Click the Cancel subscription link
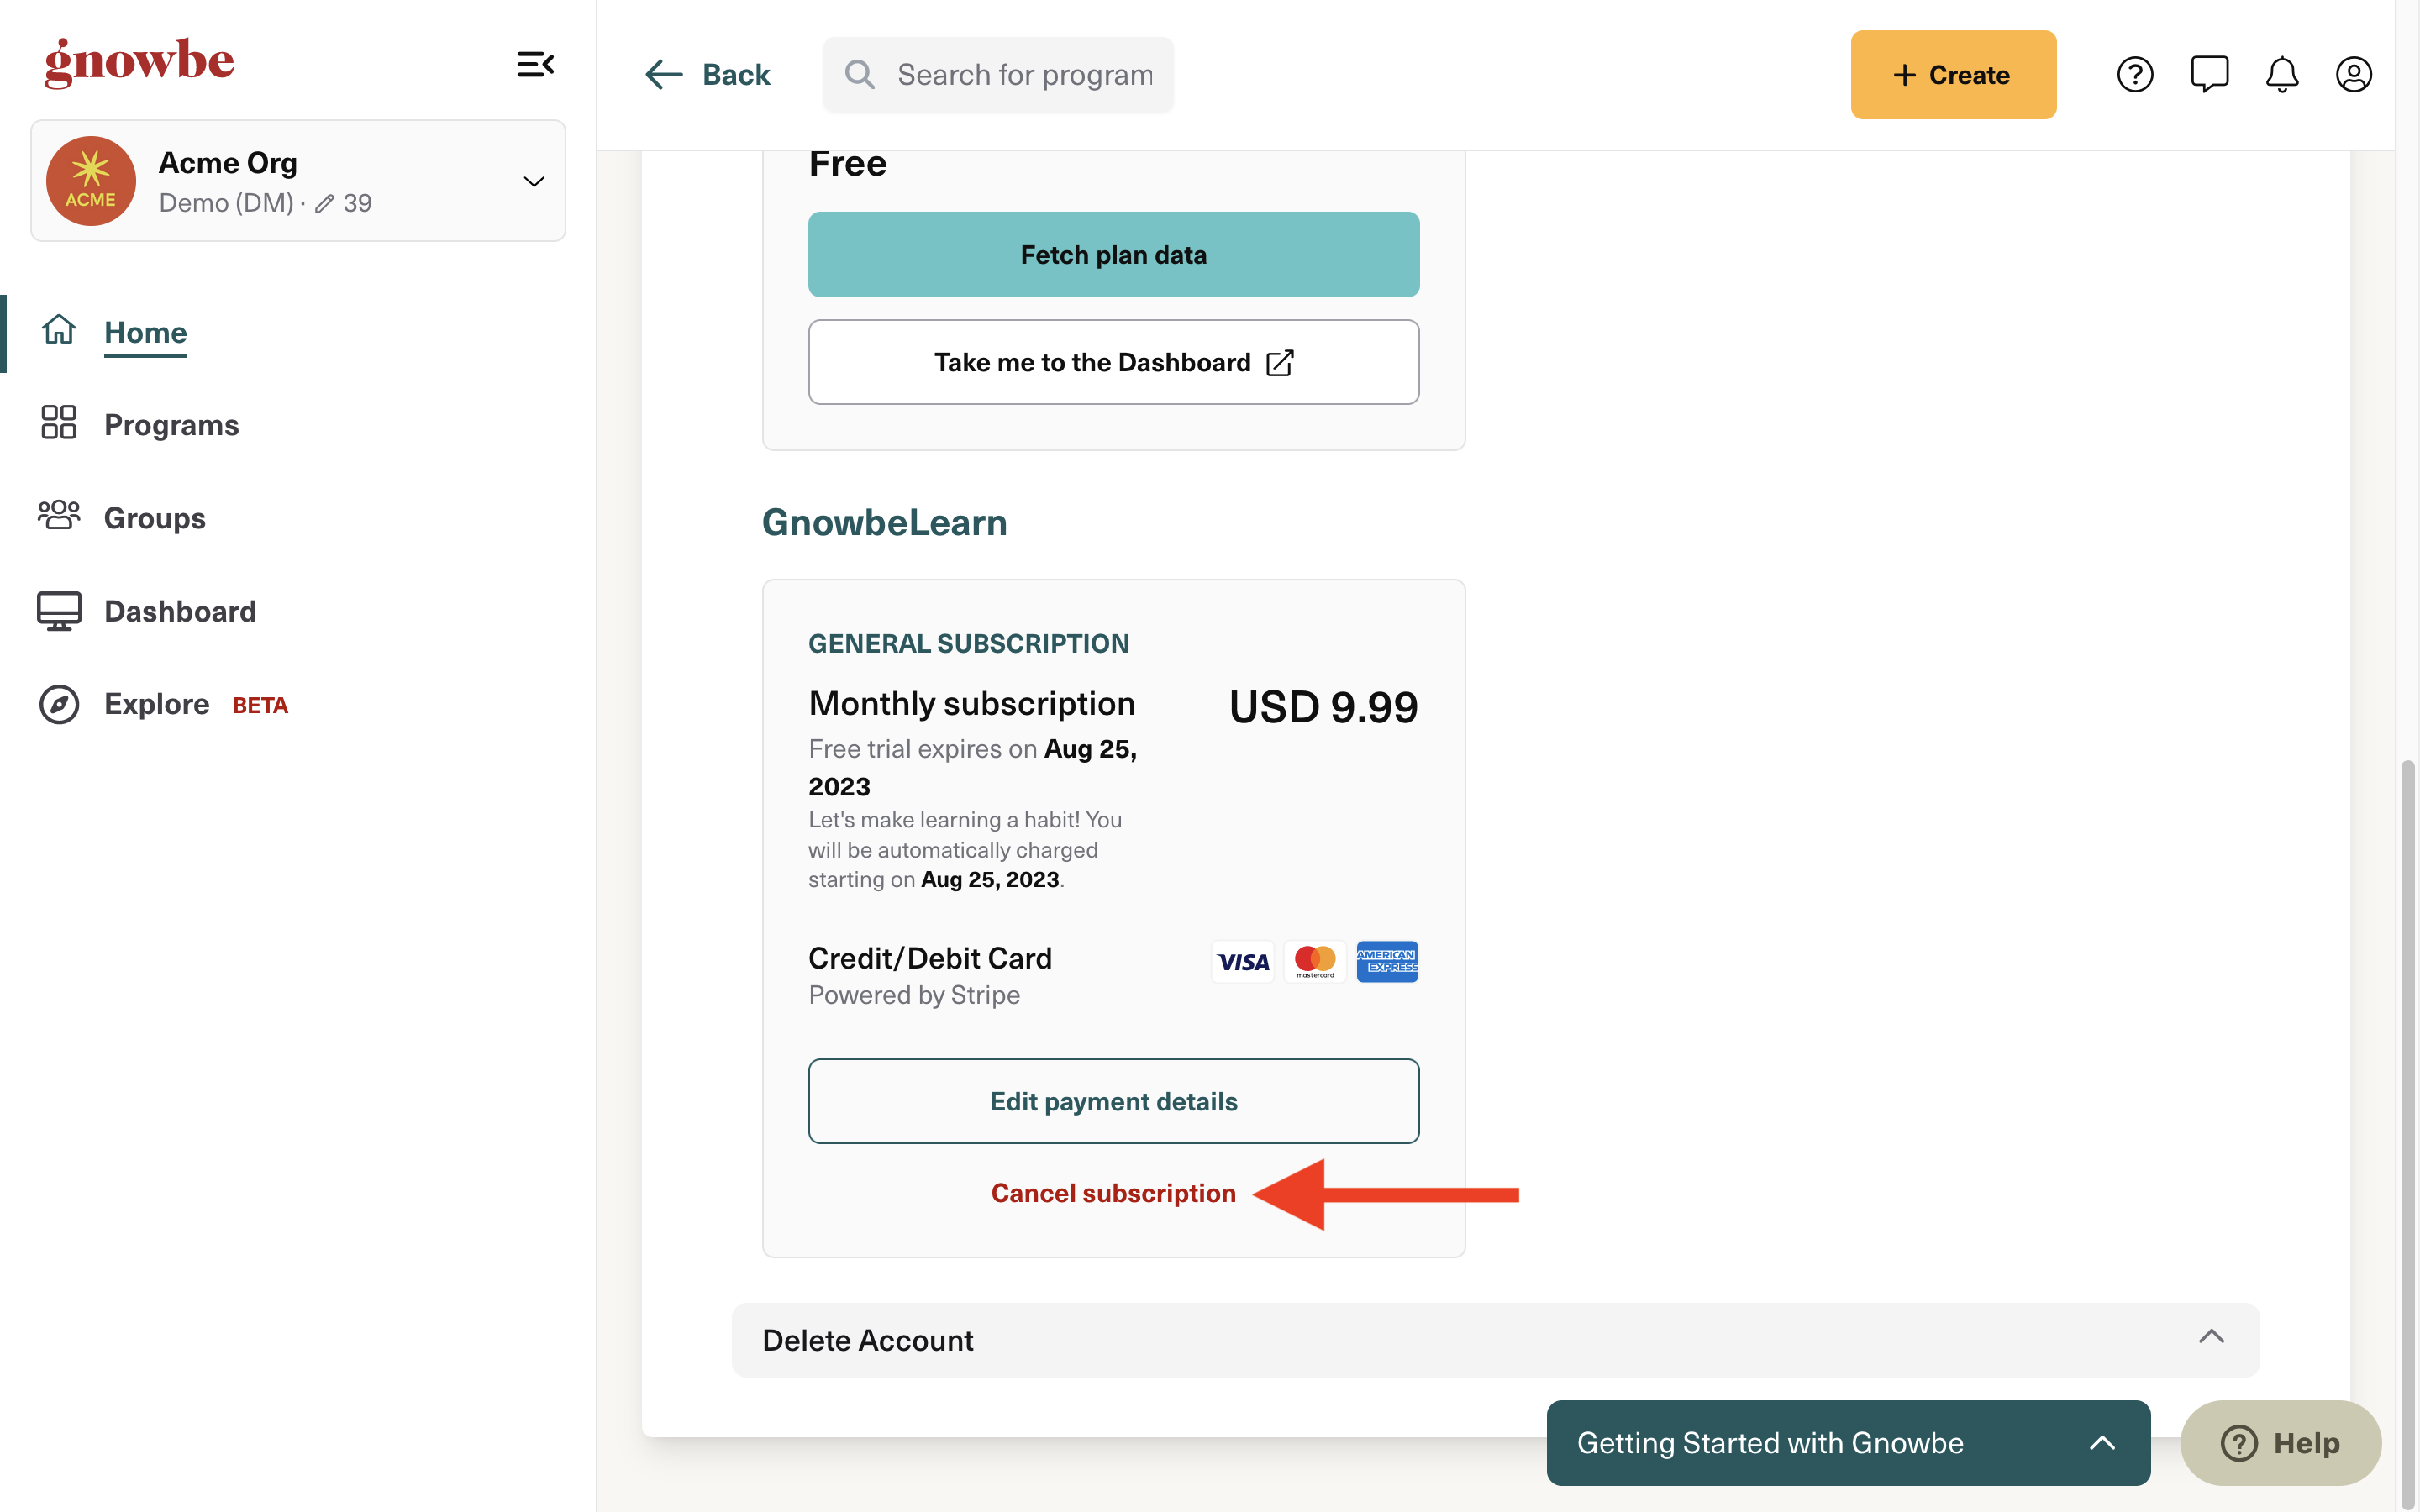The width and height of the screenshot is (2420, 1512). point(1113,1193)
